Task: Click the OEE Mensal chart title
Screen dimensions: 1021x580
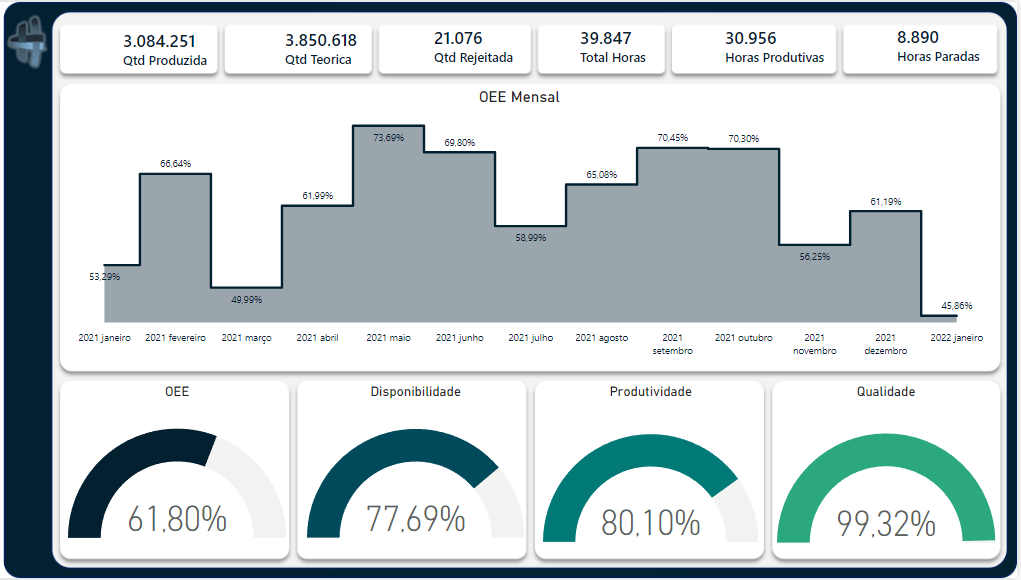Action: tap(519, 97)
